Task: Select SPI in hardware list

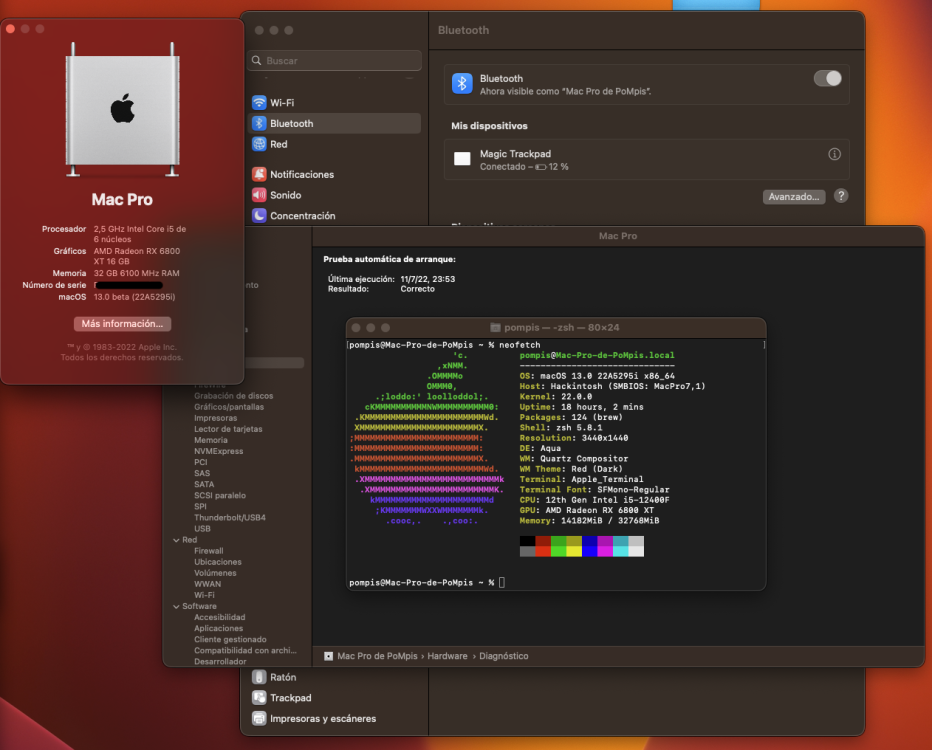Action: point(200,507)
